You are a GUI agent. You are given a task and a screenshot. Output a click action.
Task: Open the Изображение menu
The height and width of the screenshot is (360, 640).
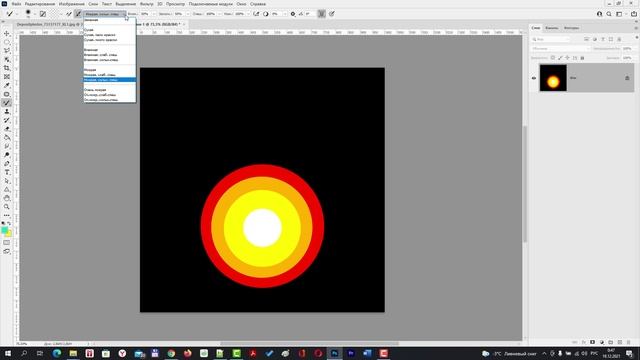(71, 4)
